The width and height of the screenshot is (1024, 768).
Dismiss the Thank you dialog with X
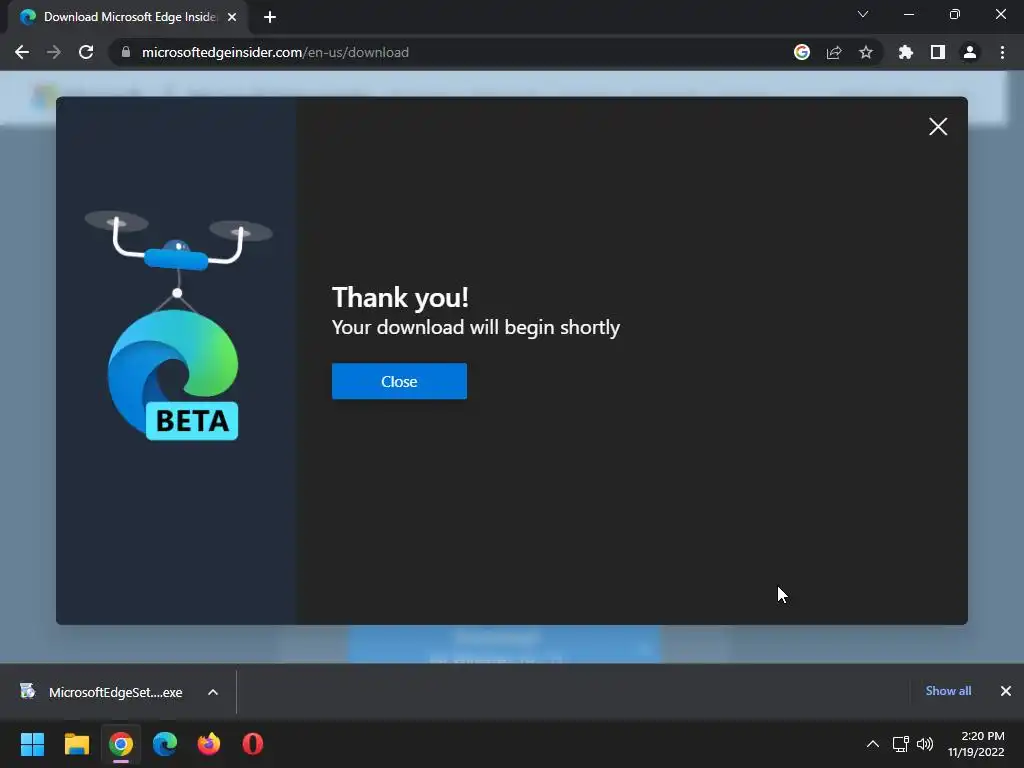point(938,127)
